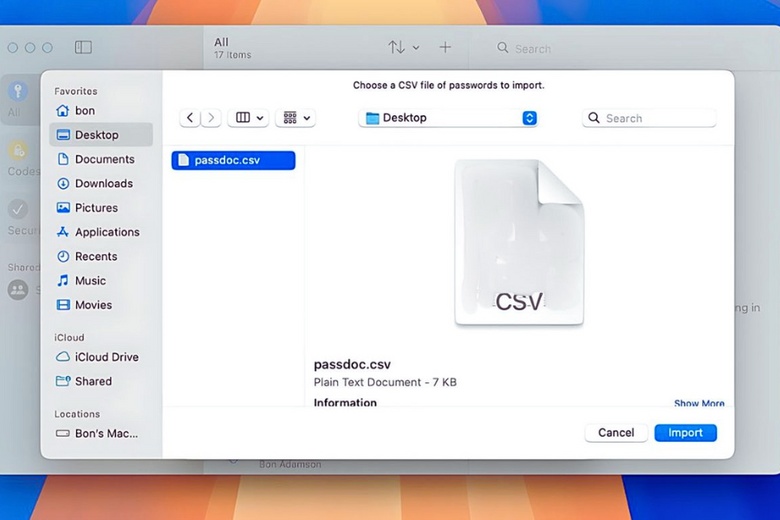Screen dimensions: 780x520
Task: Select Security checkmark icon in Passwords sidebar
Action: click(18, 209)
